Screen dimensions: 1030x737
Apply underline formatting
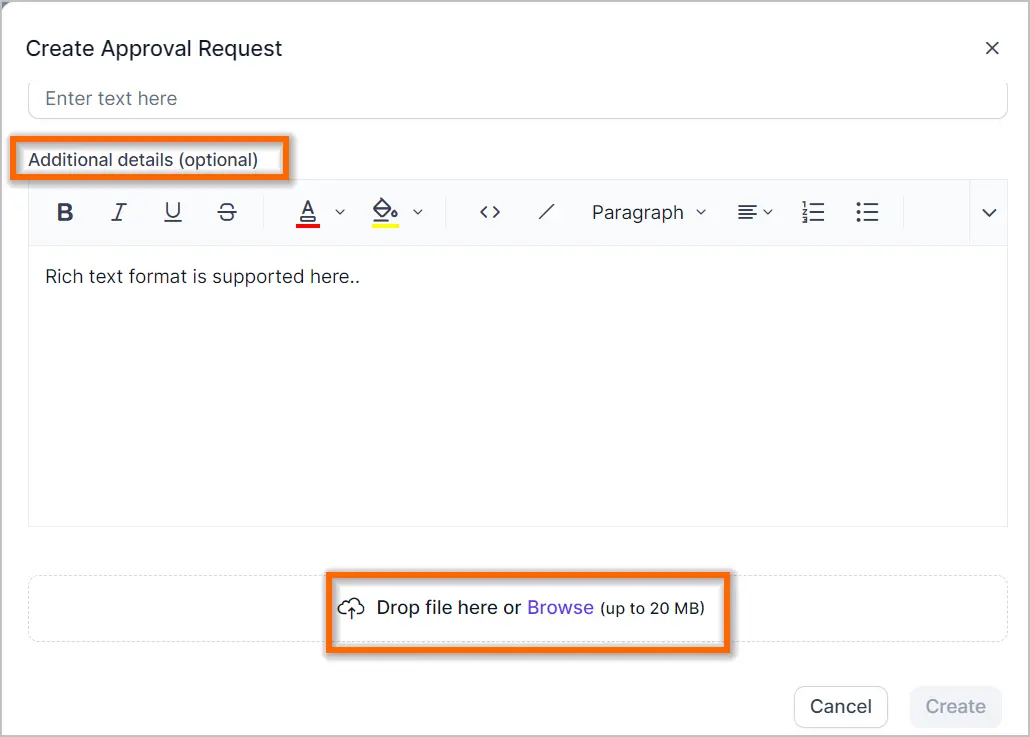(x=173, y=212)
